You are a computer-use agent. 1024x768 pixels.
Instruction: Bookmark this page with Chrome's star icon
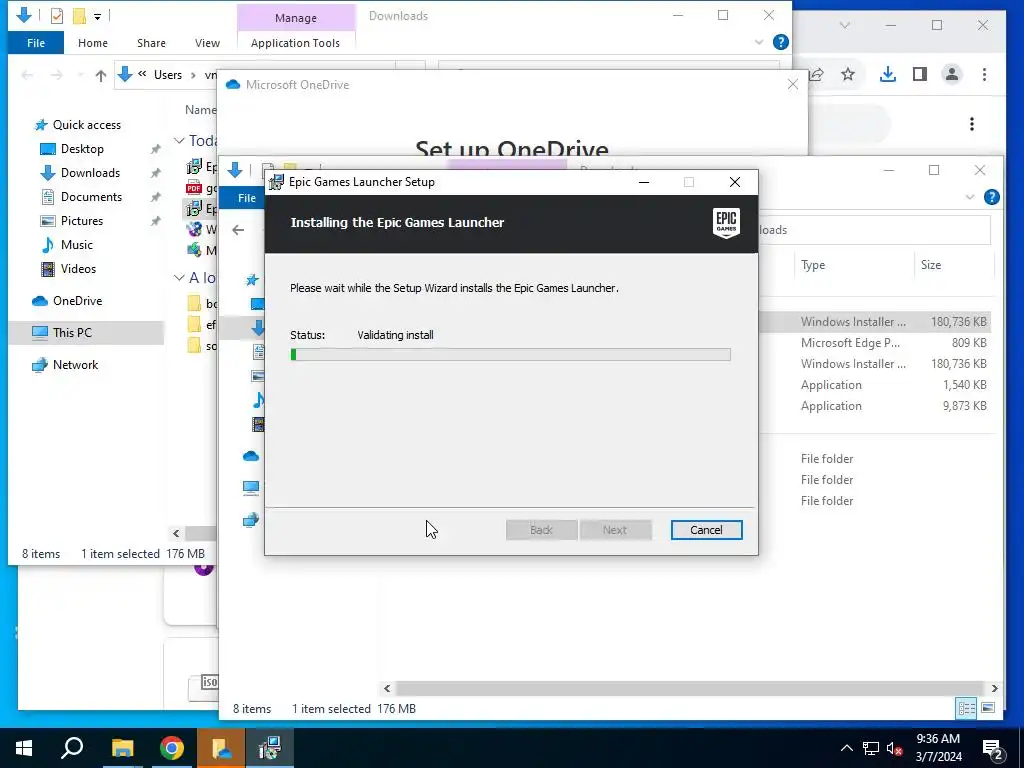[848, 74]
